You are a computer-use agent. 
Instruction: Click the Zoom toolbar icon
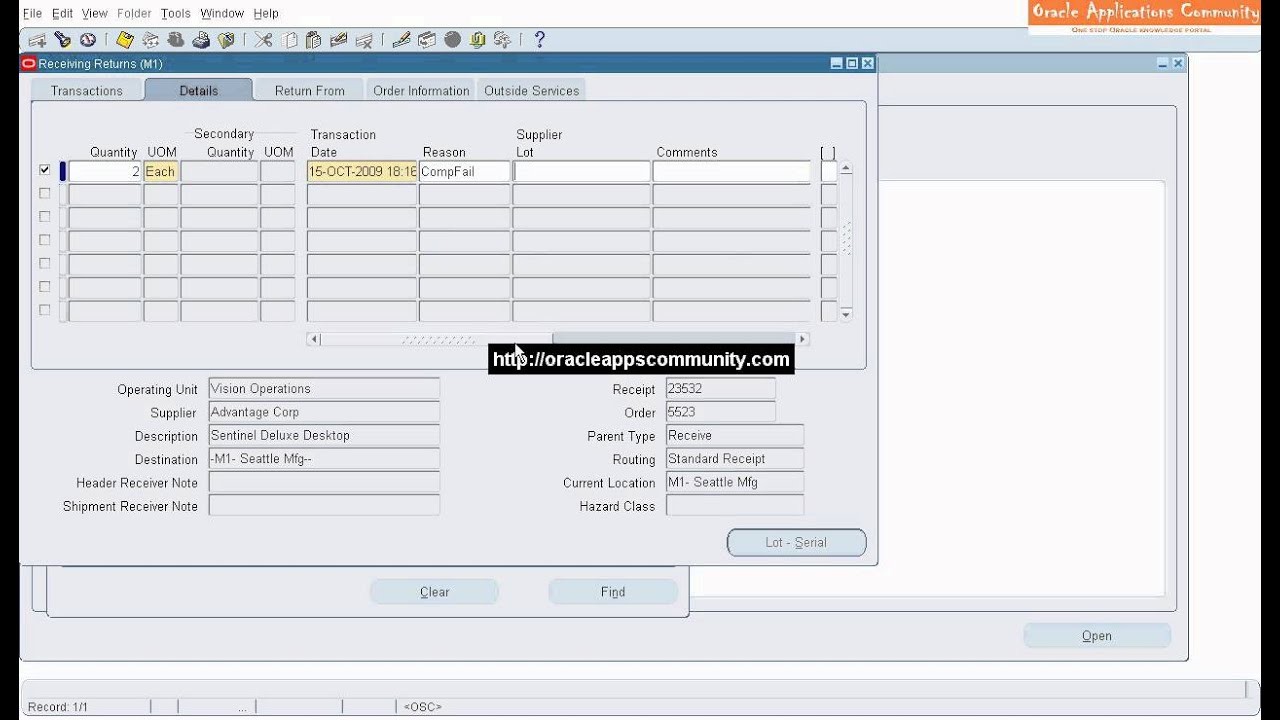pyautogui.click(x=427, y=40)
